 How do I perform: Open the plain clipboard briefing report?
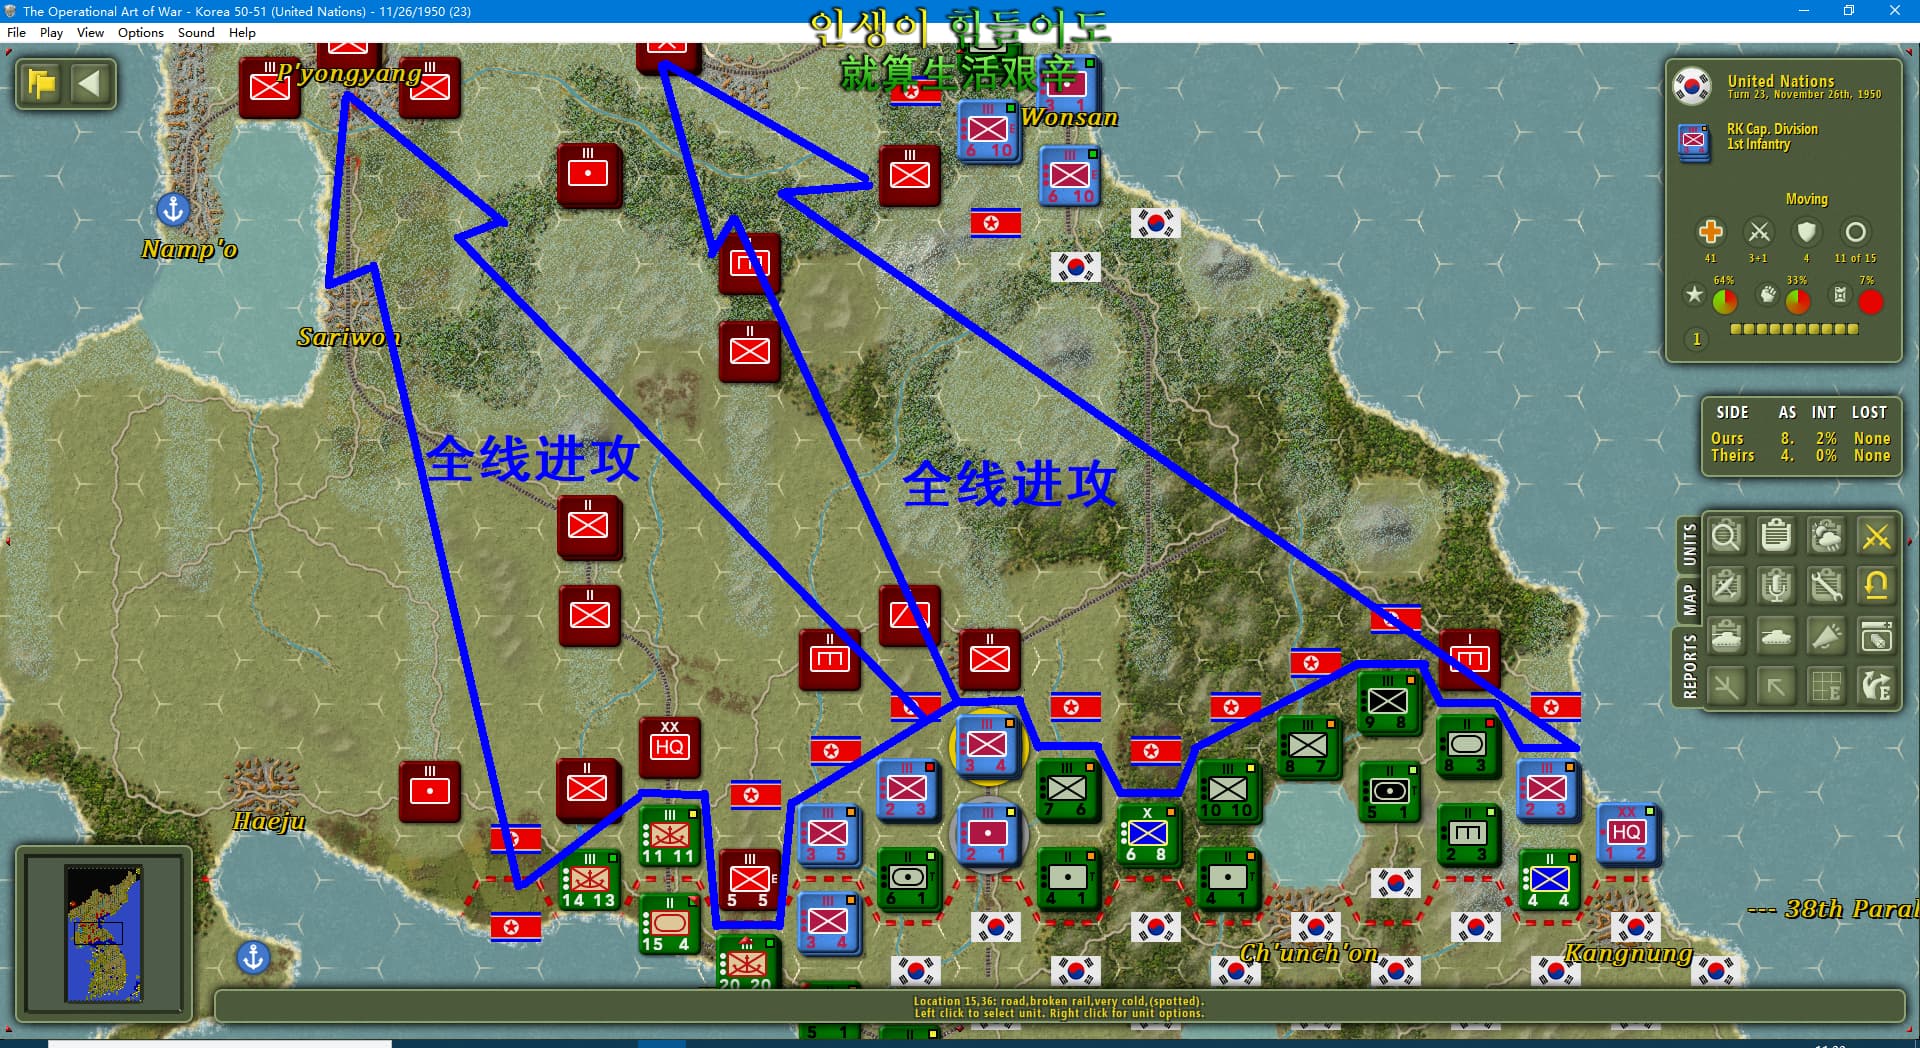coord(1776,537)
